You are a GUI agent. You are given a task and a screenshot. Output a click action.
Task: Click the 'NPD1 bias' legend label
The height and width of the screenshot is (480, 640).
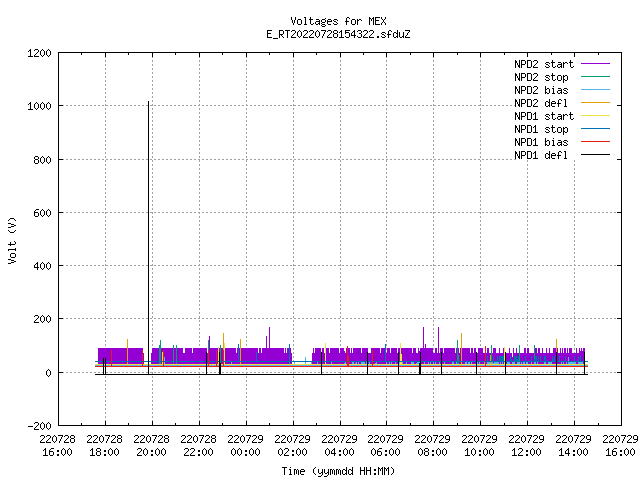click(x=541, y=142)
